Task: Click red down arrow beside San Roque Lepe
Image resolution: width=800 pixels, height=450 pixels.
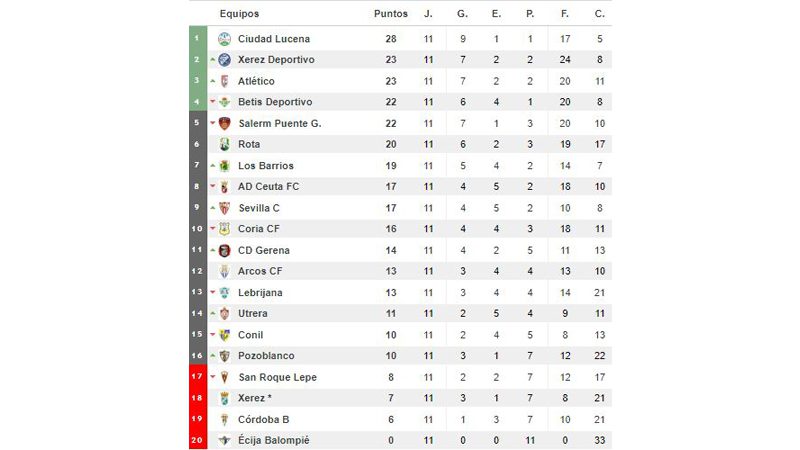Action: coord(213,377)
